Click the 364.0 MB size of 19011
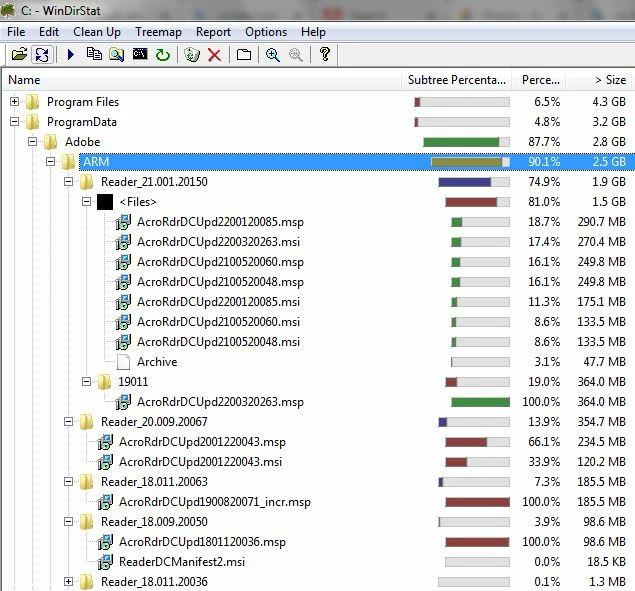 601,382
